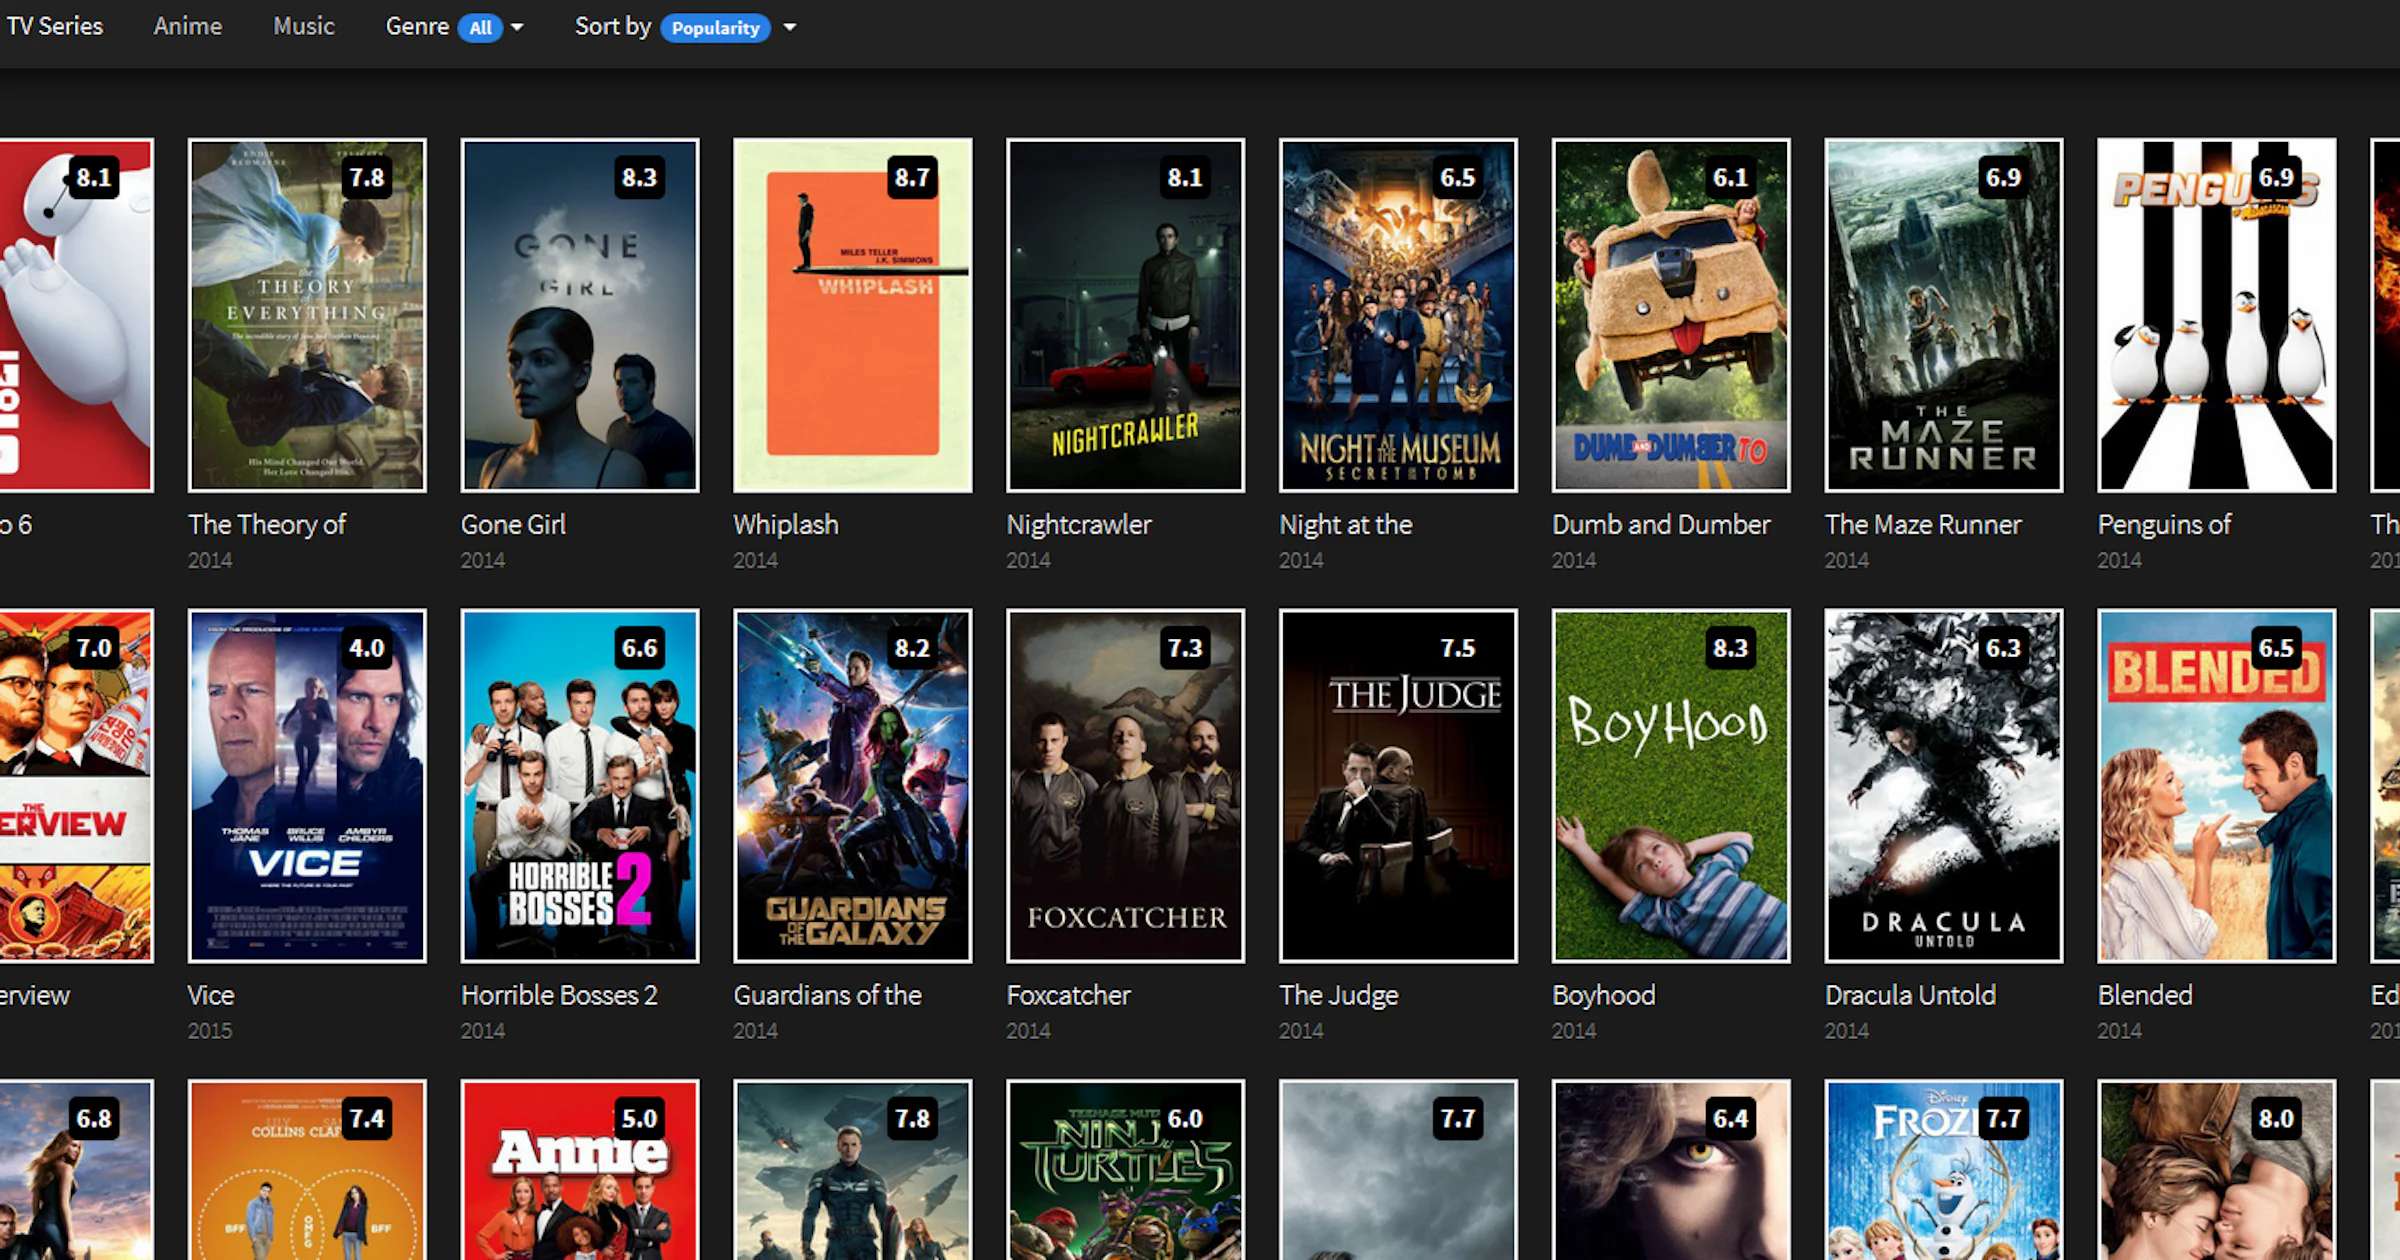Open the Gone Girl poster
2400x1260 pixels.
pyautogui.click(x=580, y=315)
